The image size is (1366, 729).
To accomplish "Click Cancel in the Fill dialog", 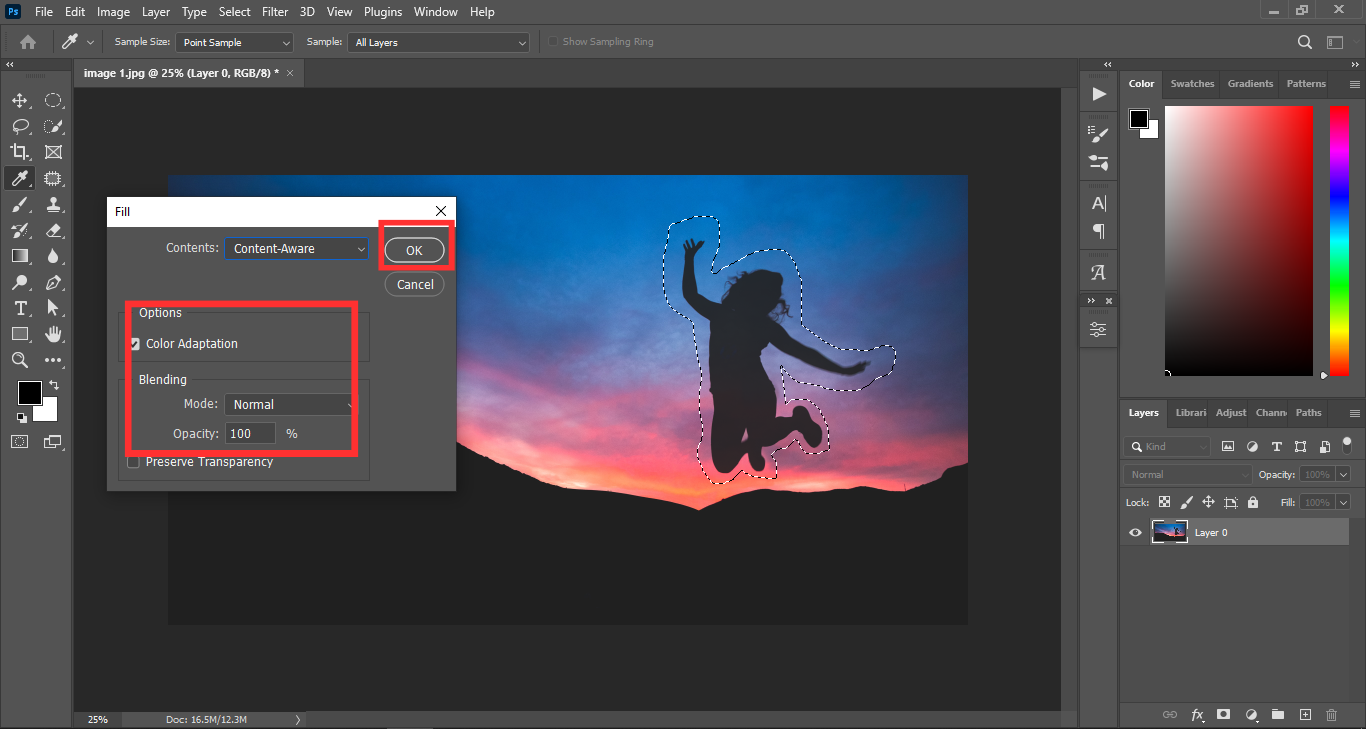I will pyautogui.click(x=415, y=284).
